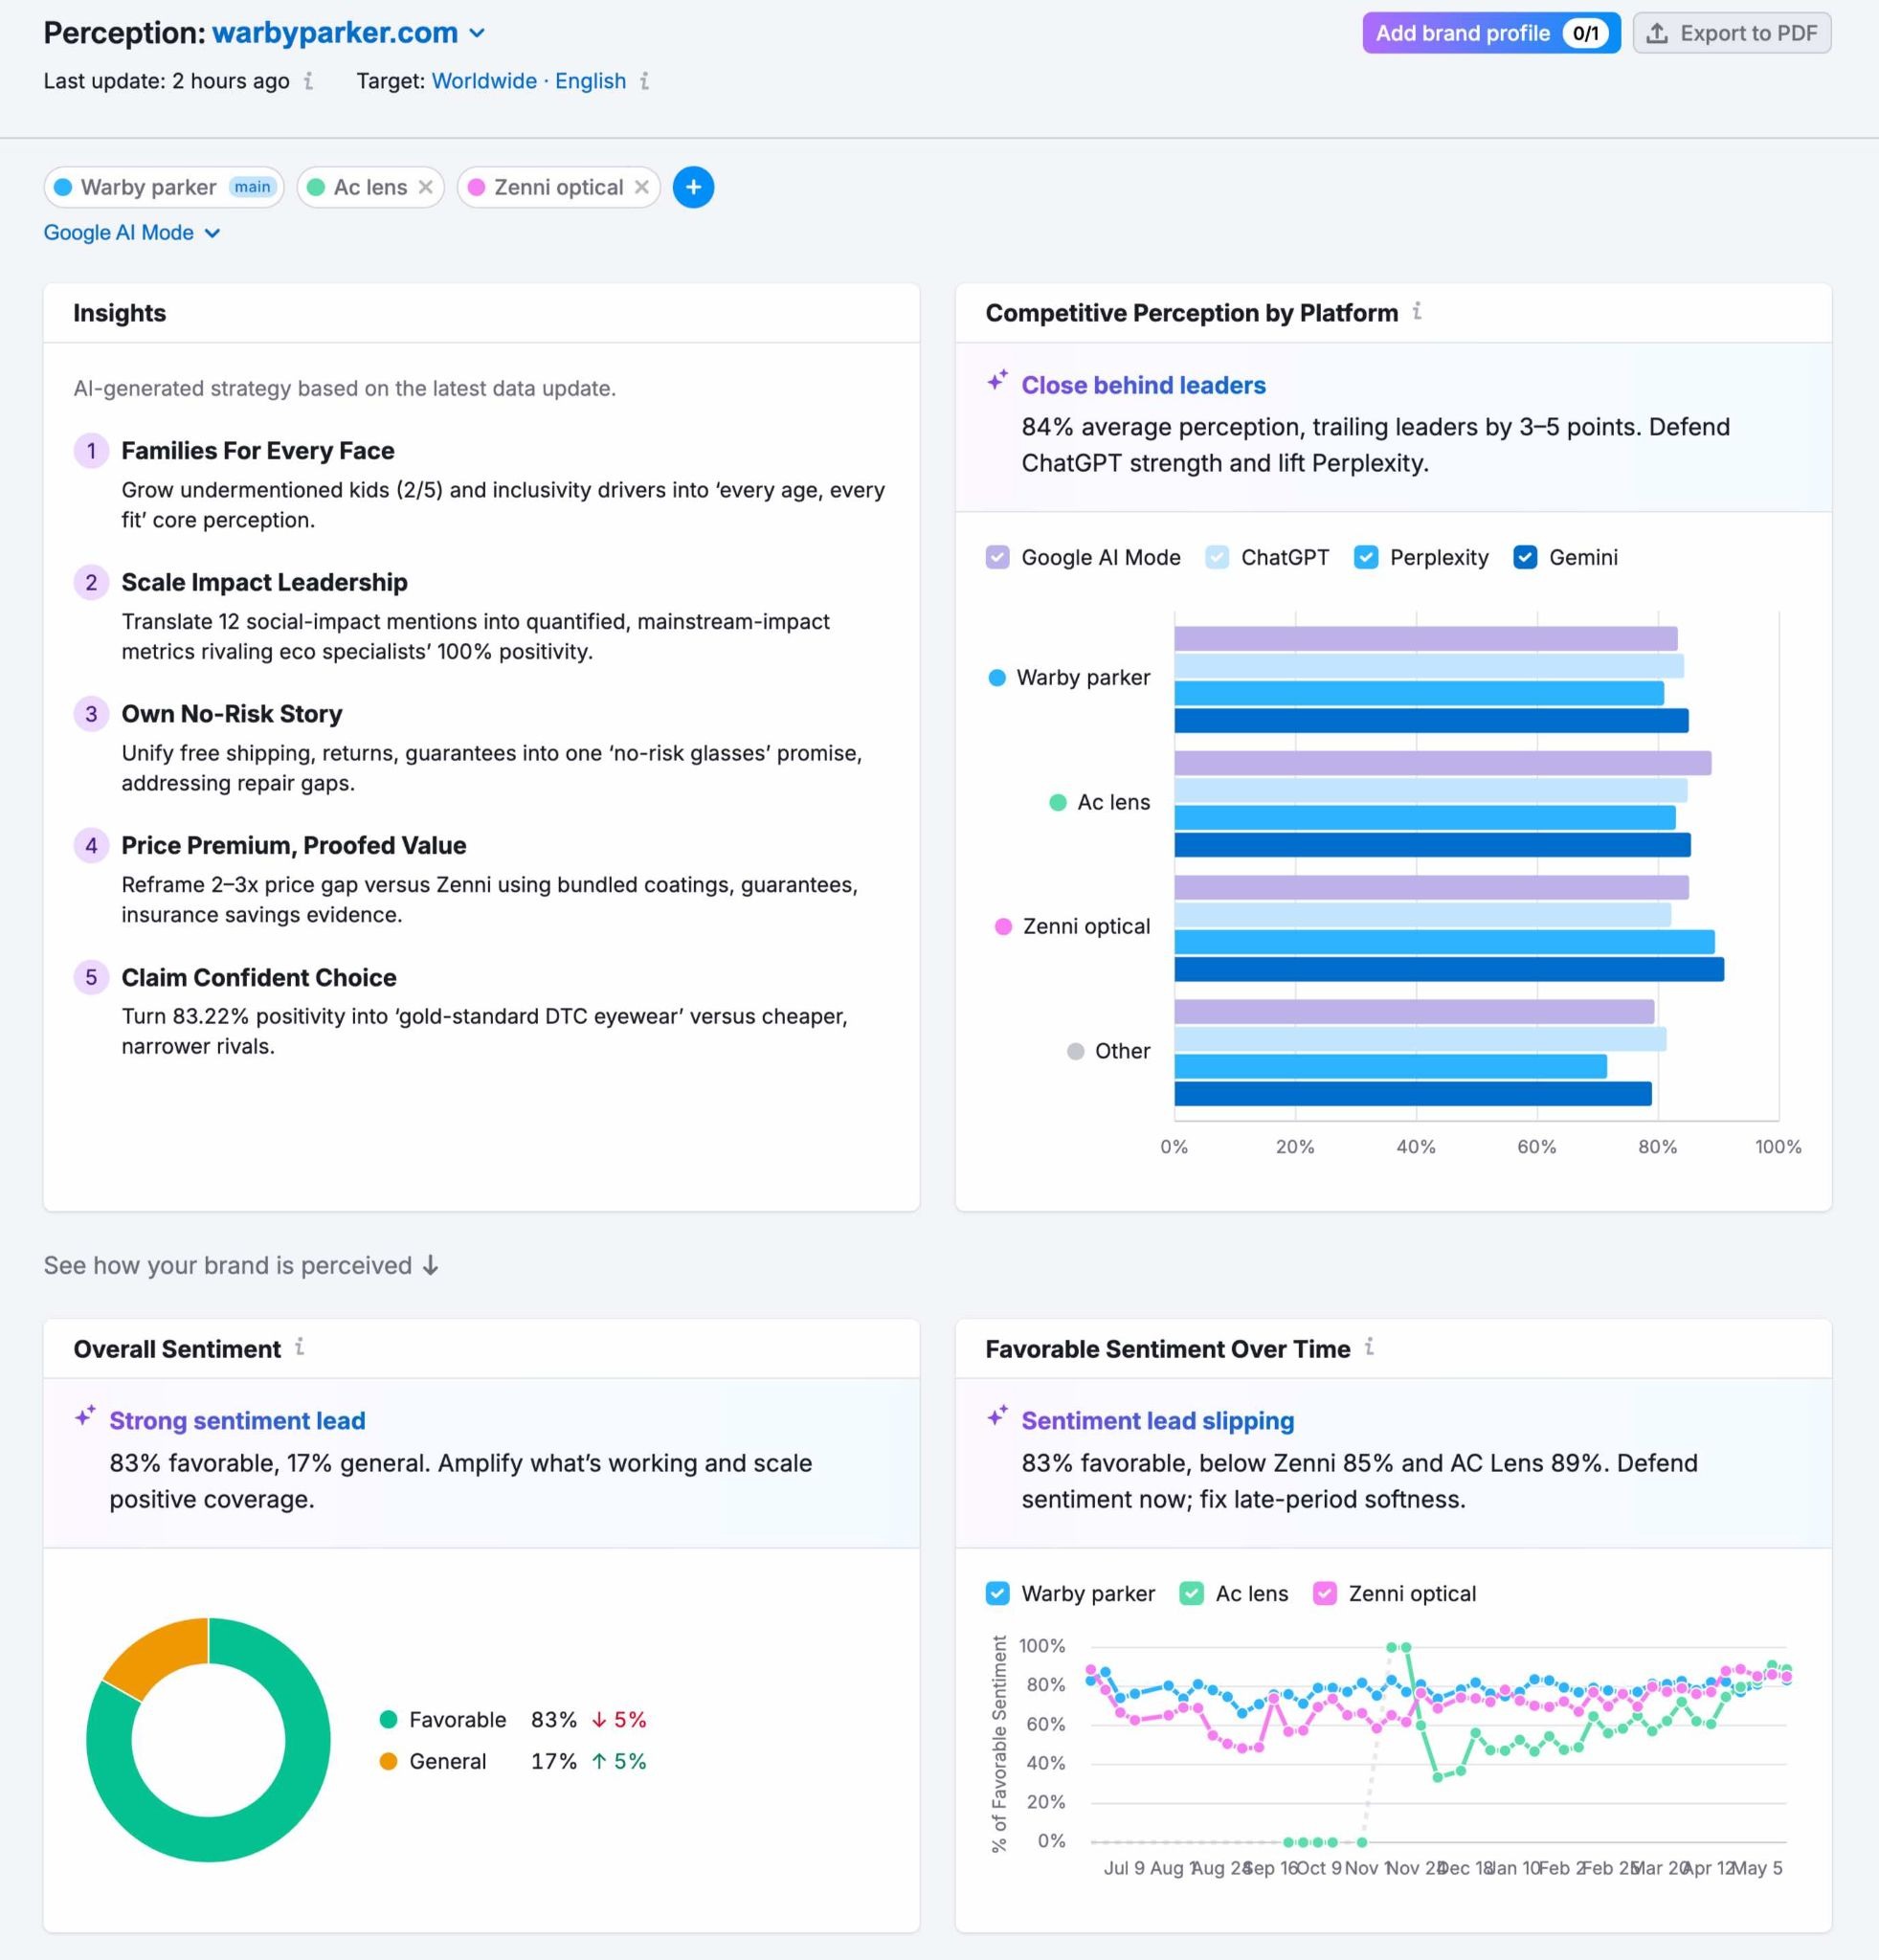Click info icon beside Overall Sentiment
The image size is (1879, 1960).
pyautogui.click(x=299, y=1348)
